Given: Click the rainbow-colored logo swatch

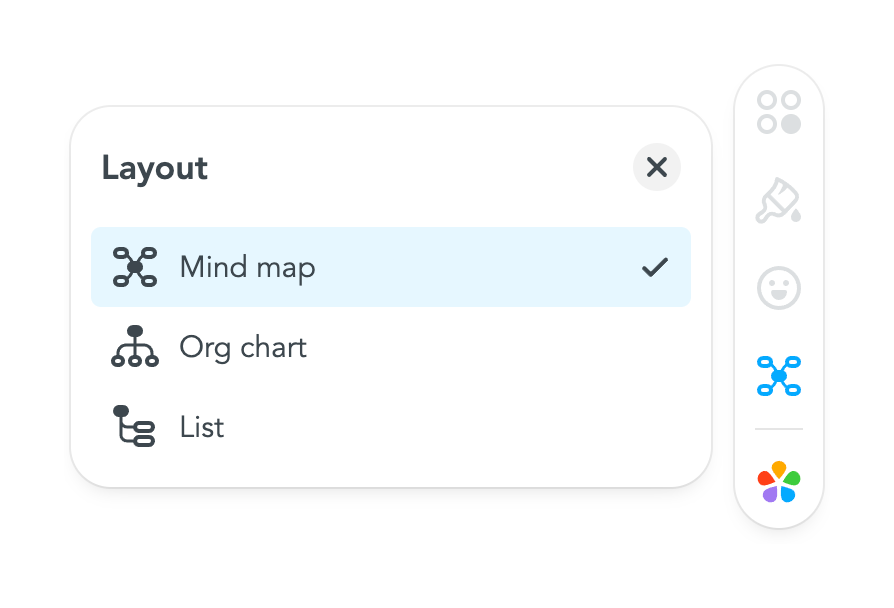Looking at the screenshot, I should click(x=780, y=483).
